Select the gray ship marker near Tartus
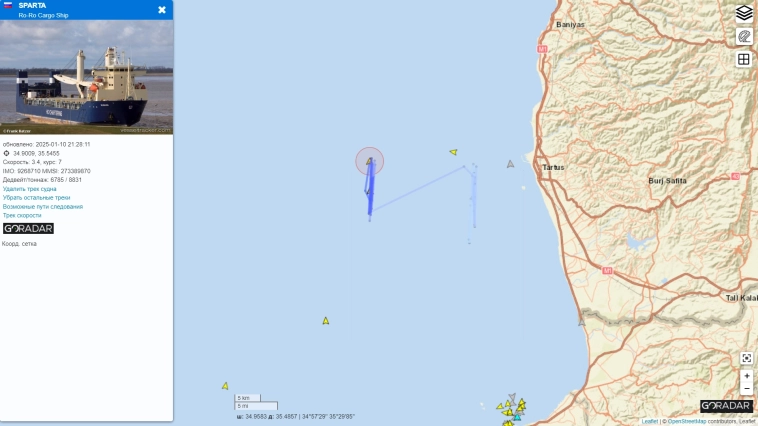Screen dimensions: 758x426 click(510, 164)
